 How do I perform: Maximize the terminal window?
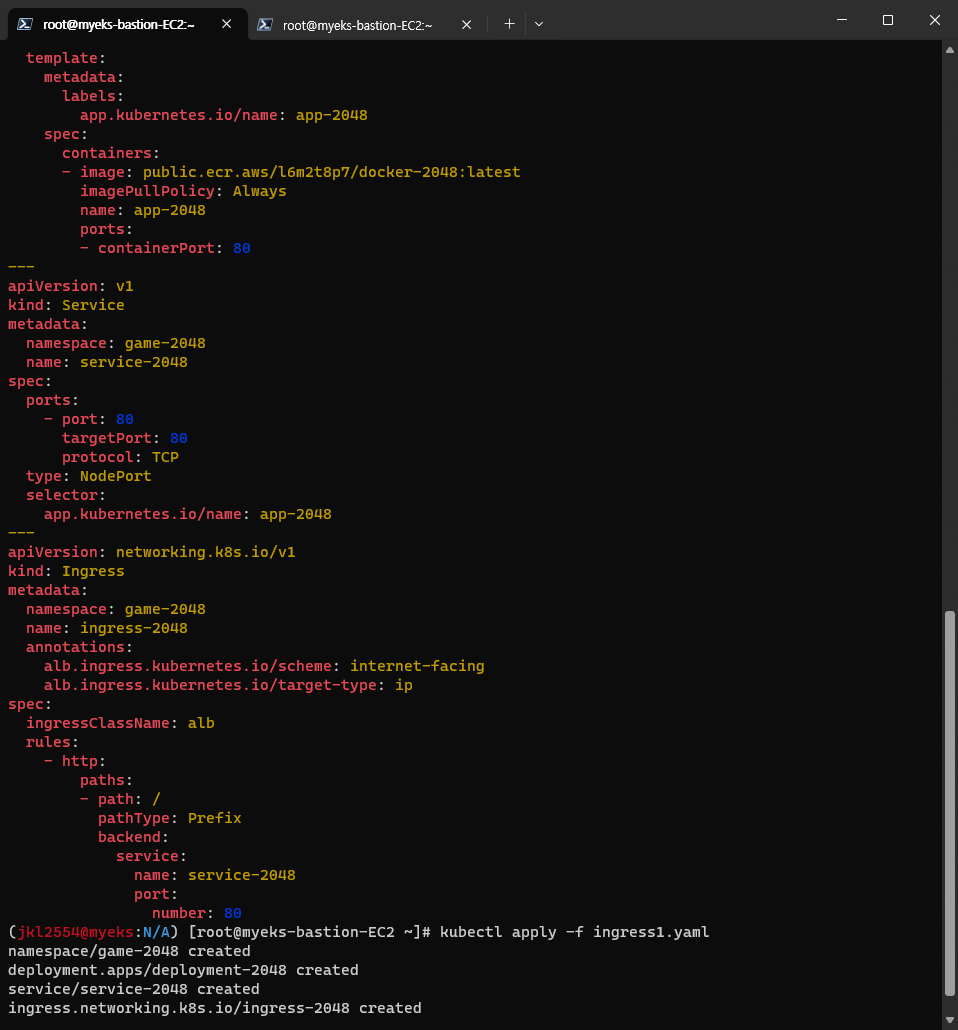[x=888, y=20]
